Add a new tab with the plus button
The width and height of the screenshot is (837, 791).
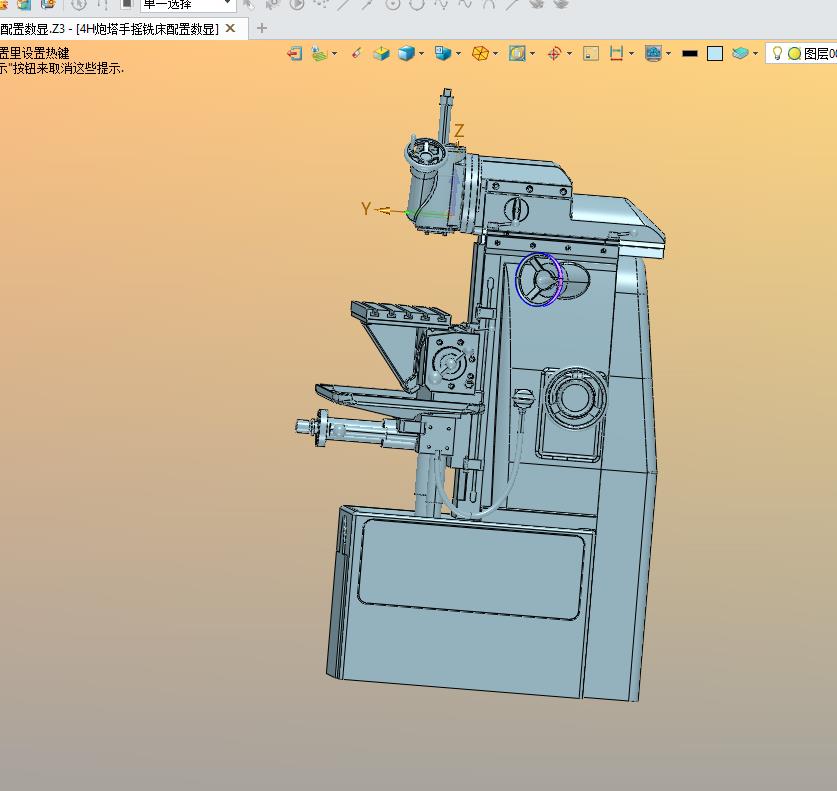262,28
